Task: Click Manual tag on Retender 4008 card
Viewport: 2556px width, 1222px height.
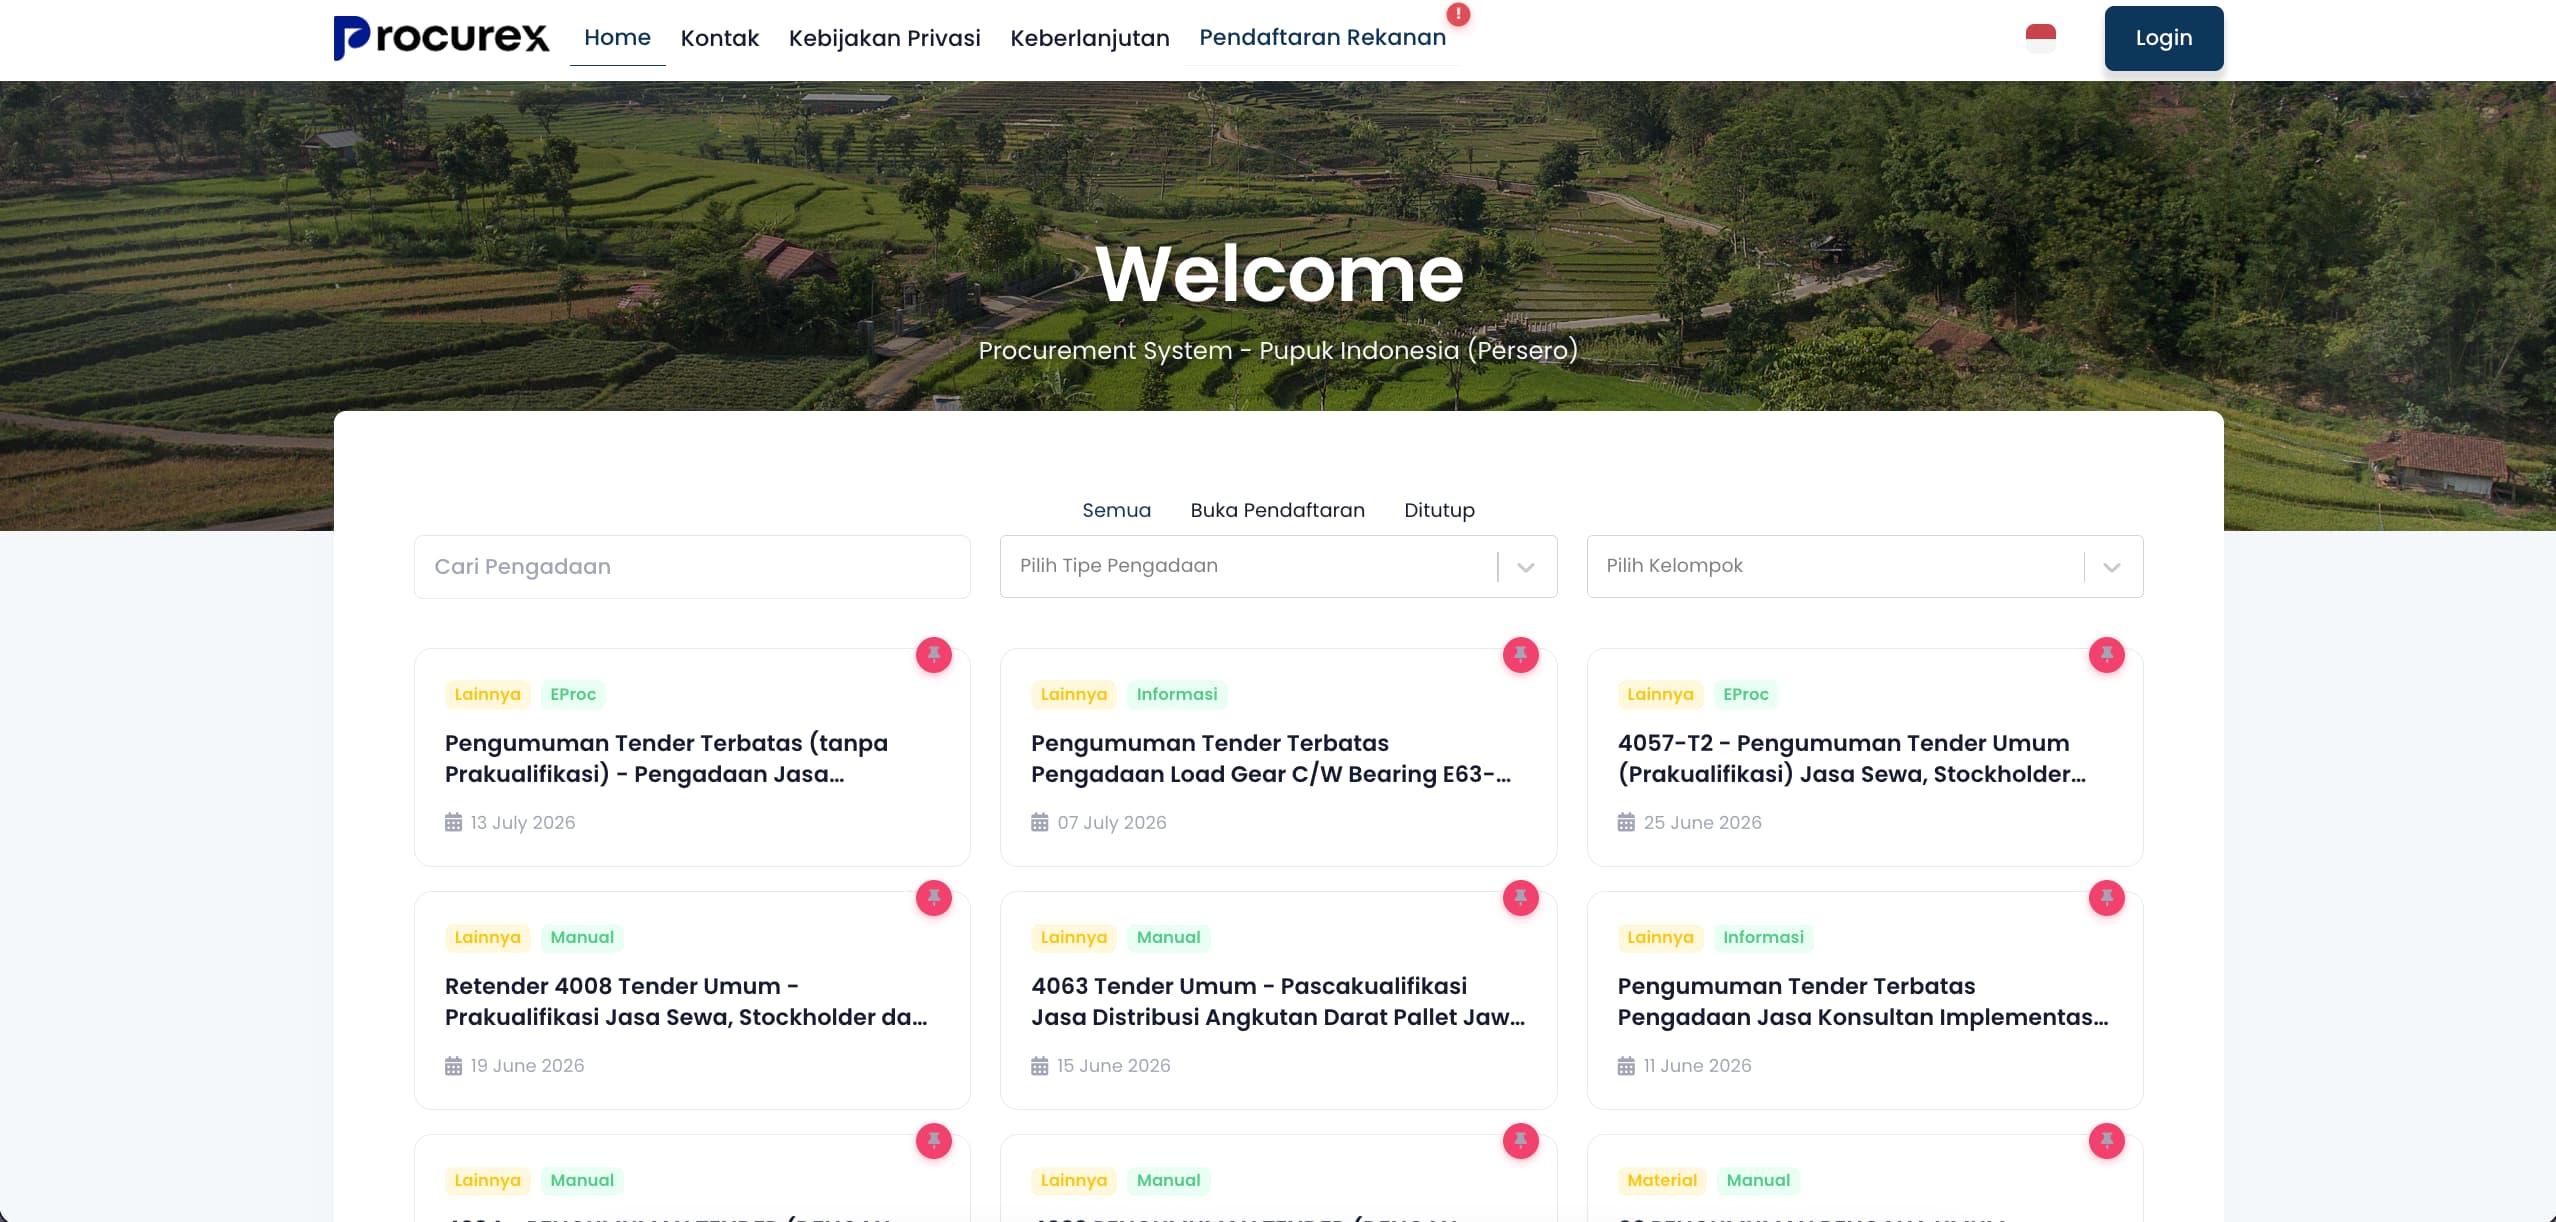Action: (x=582, y=937)
